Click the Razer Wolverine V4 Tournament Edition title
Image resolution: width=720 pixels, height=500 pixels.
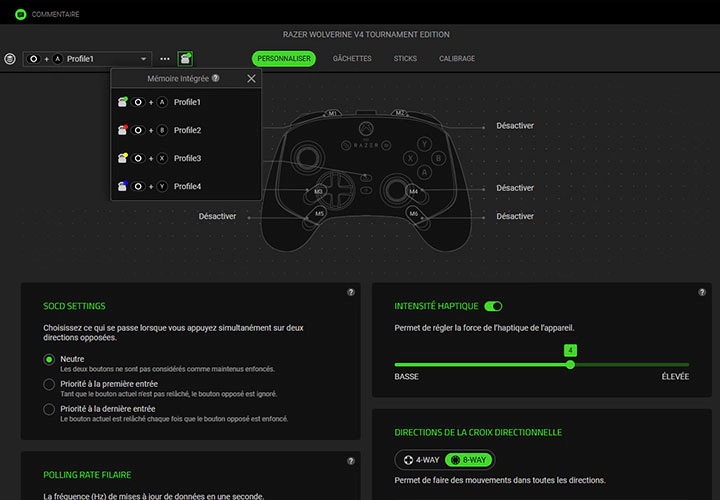366,34
